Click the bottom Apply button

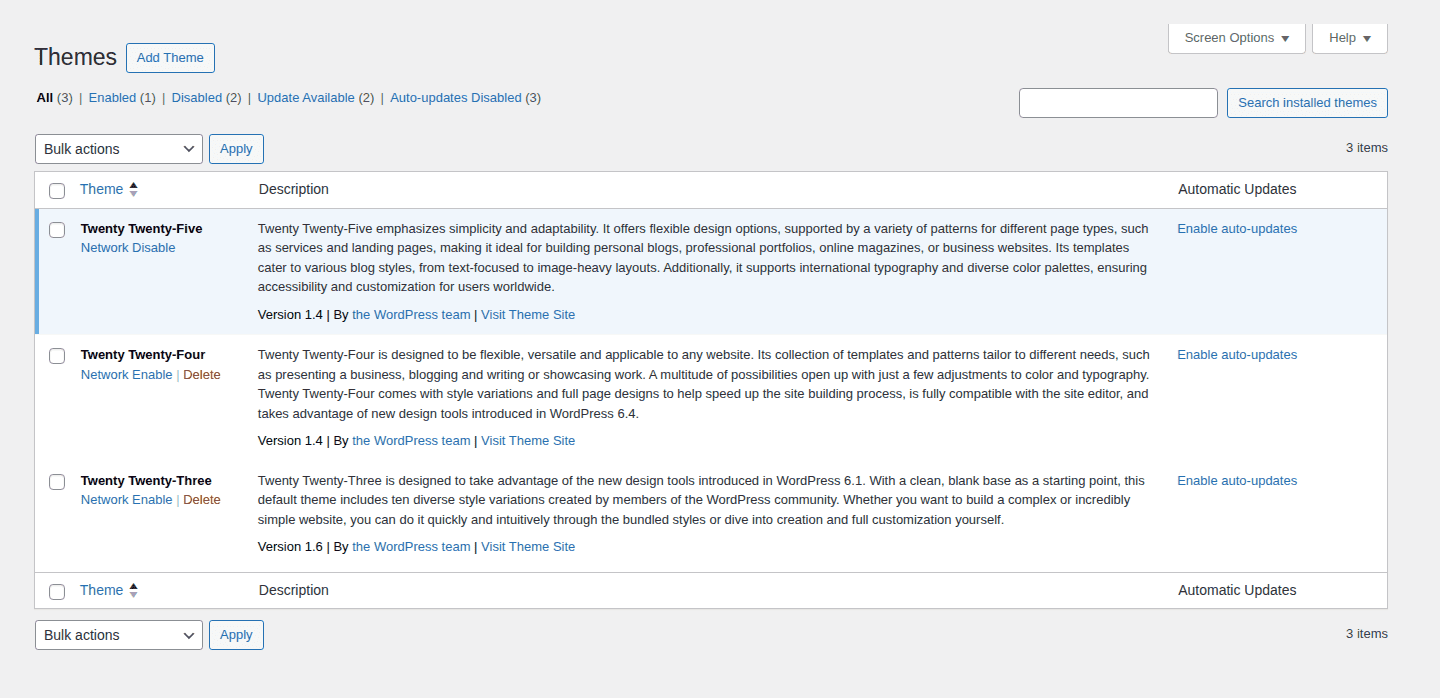click(x=236, y=635)
